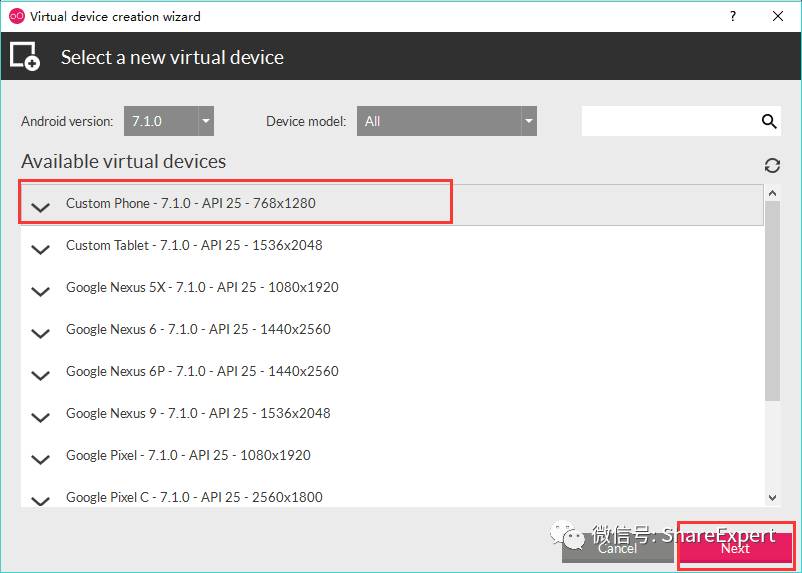Click the search magnifier icon
The width and height of the screenshot is (802, 573).
[x=769, y=121]
